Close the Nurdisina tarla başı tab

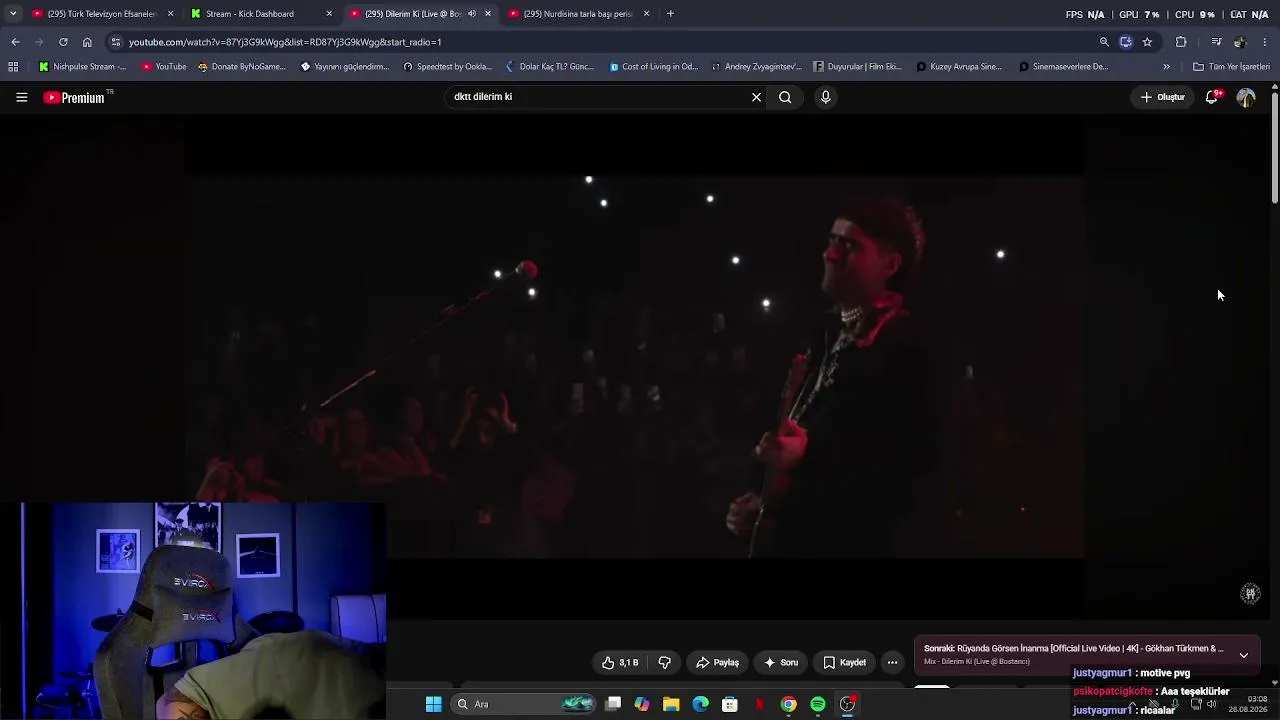[646, 14]
